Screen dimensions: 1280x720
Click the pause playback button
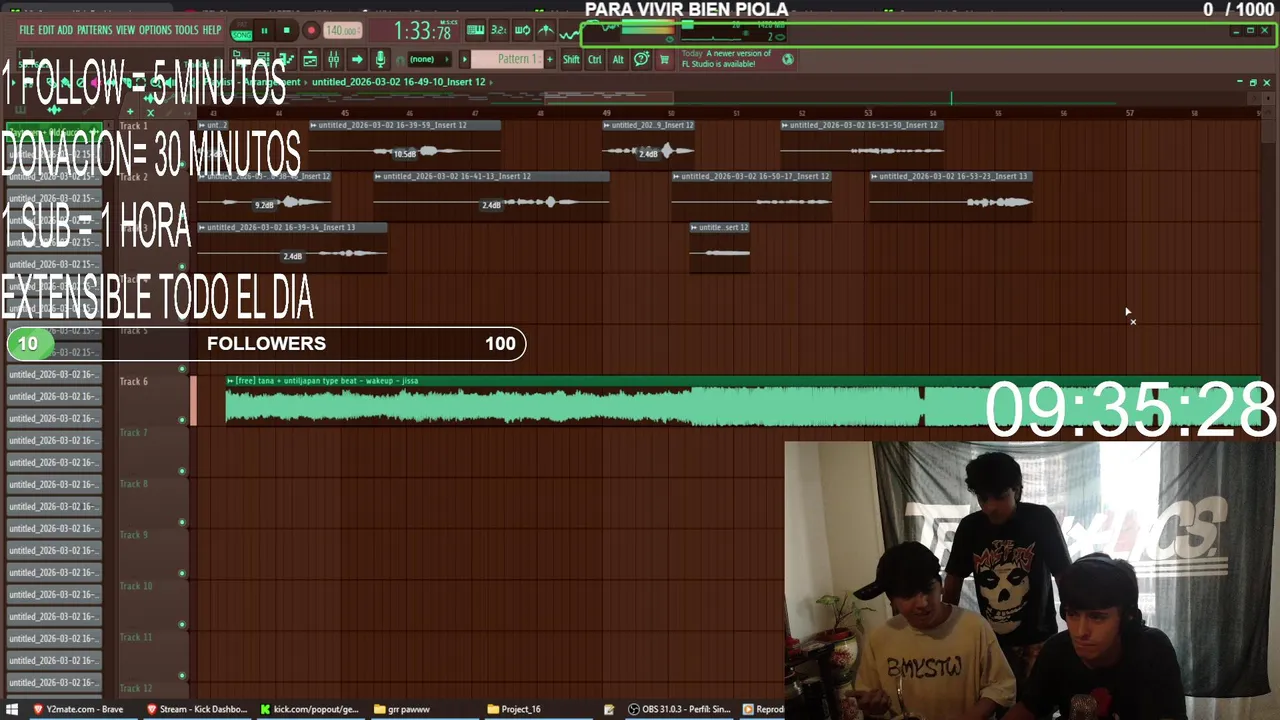click(x=264, y=31)
